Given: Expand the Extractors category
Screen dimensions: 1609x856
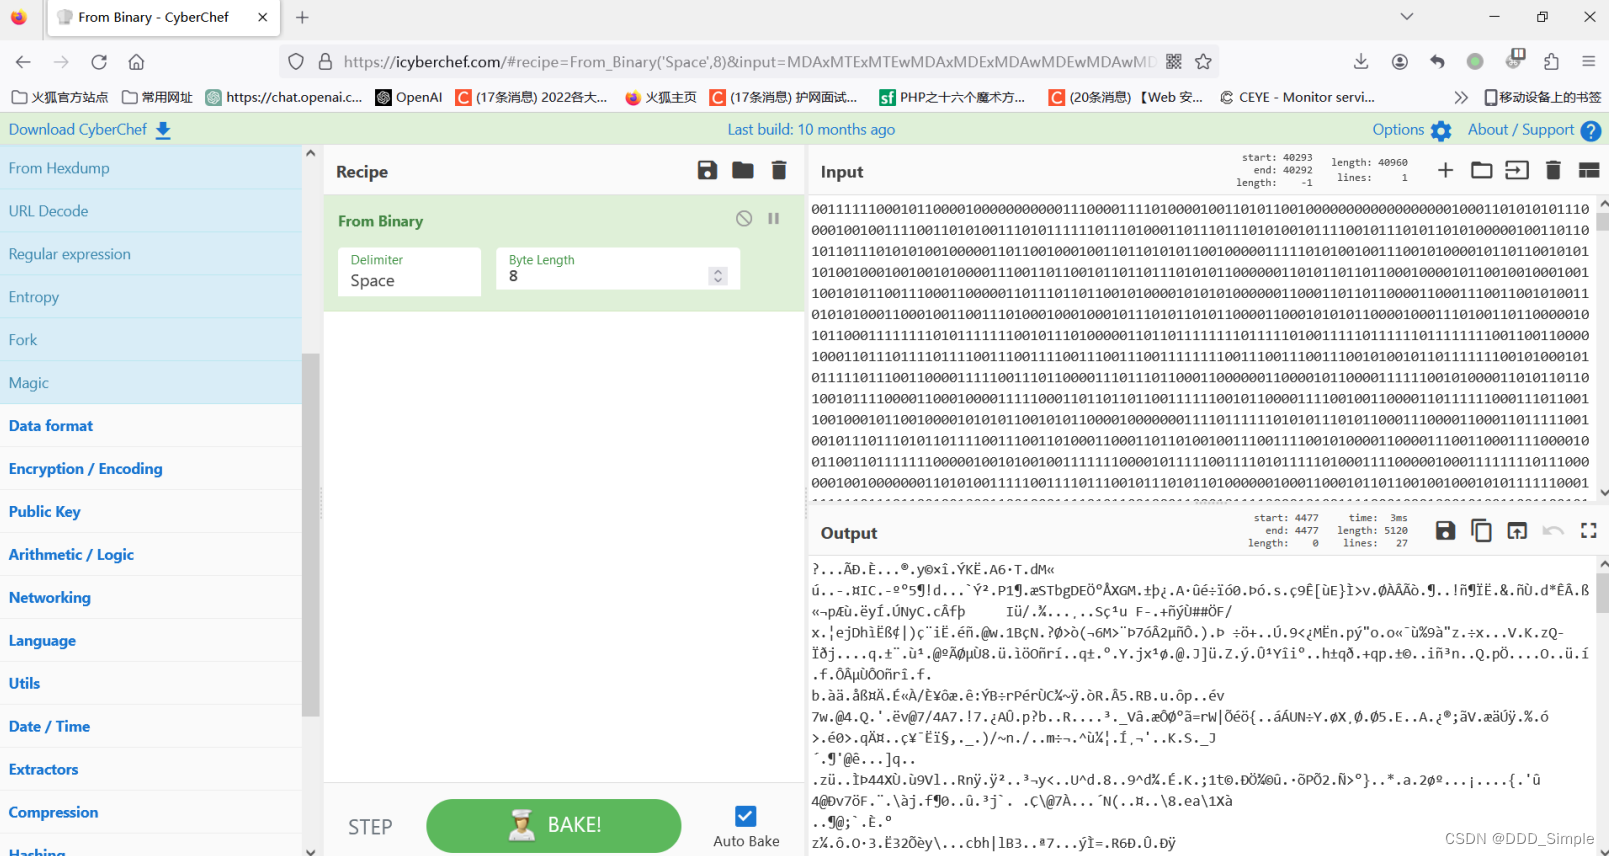Looking at the screenshot, I should (x=150, y=770).
